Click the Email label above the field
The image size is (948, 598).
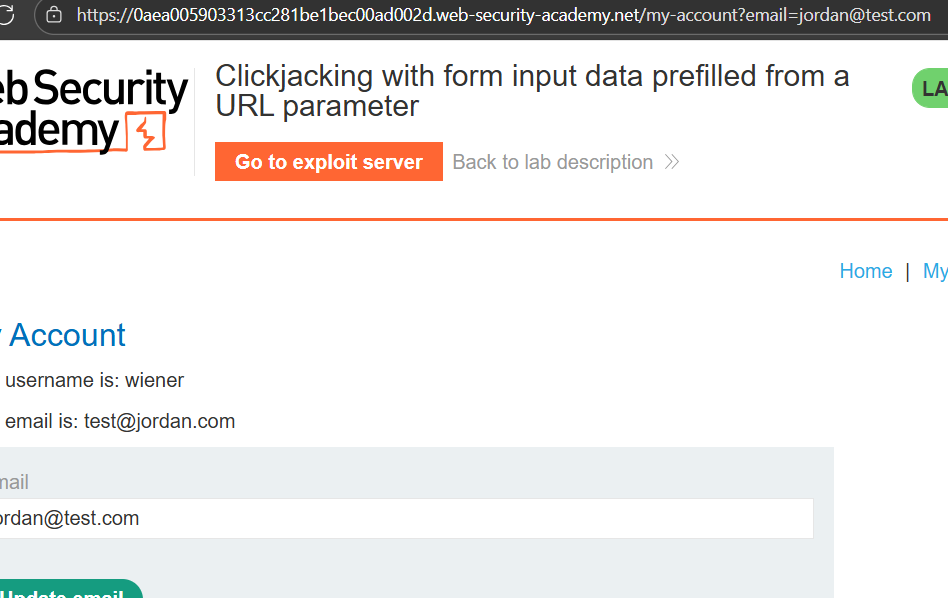coord(14,482)
